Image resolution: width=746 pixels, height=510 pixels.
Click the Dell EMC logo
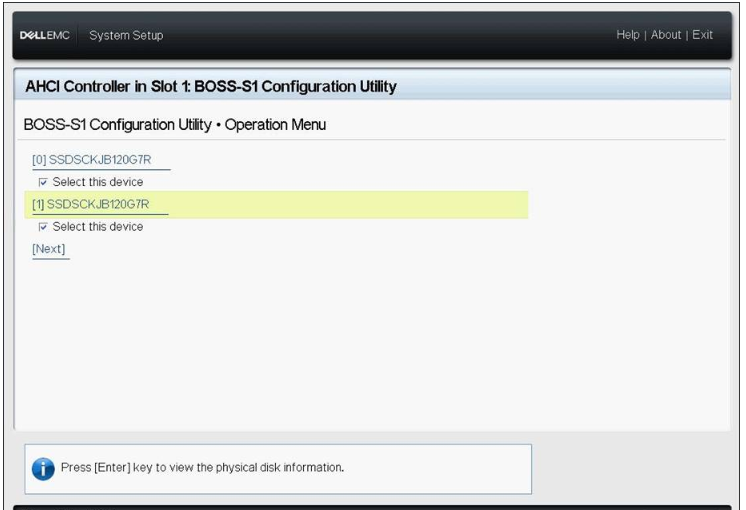tap(45, 35)
